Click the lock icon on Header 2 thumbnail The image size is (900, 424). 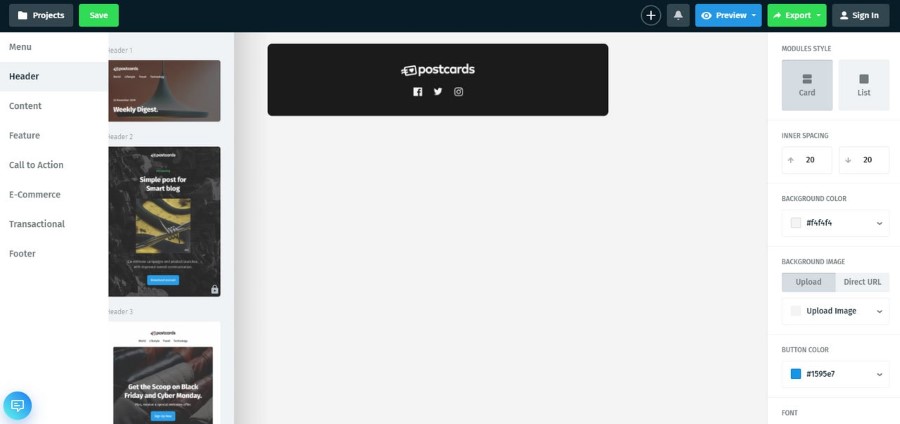[215, 290]
